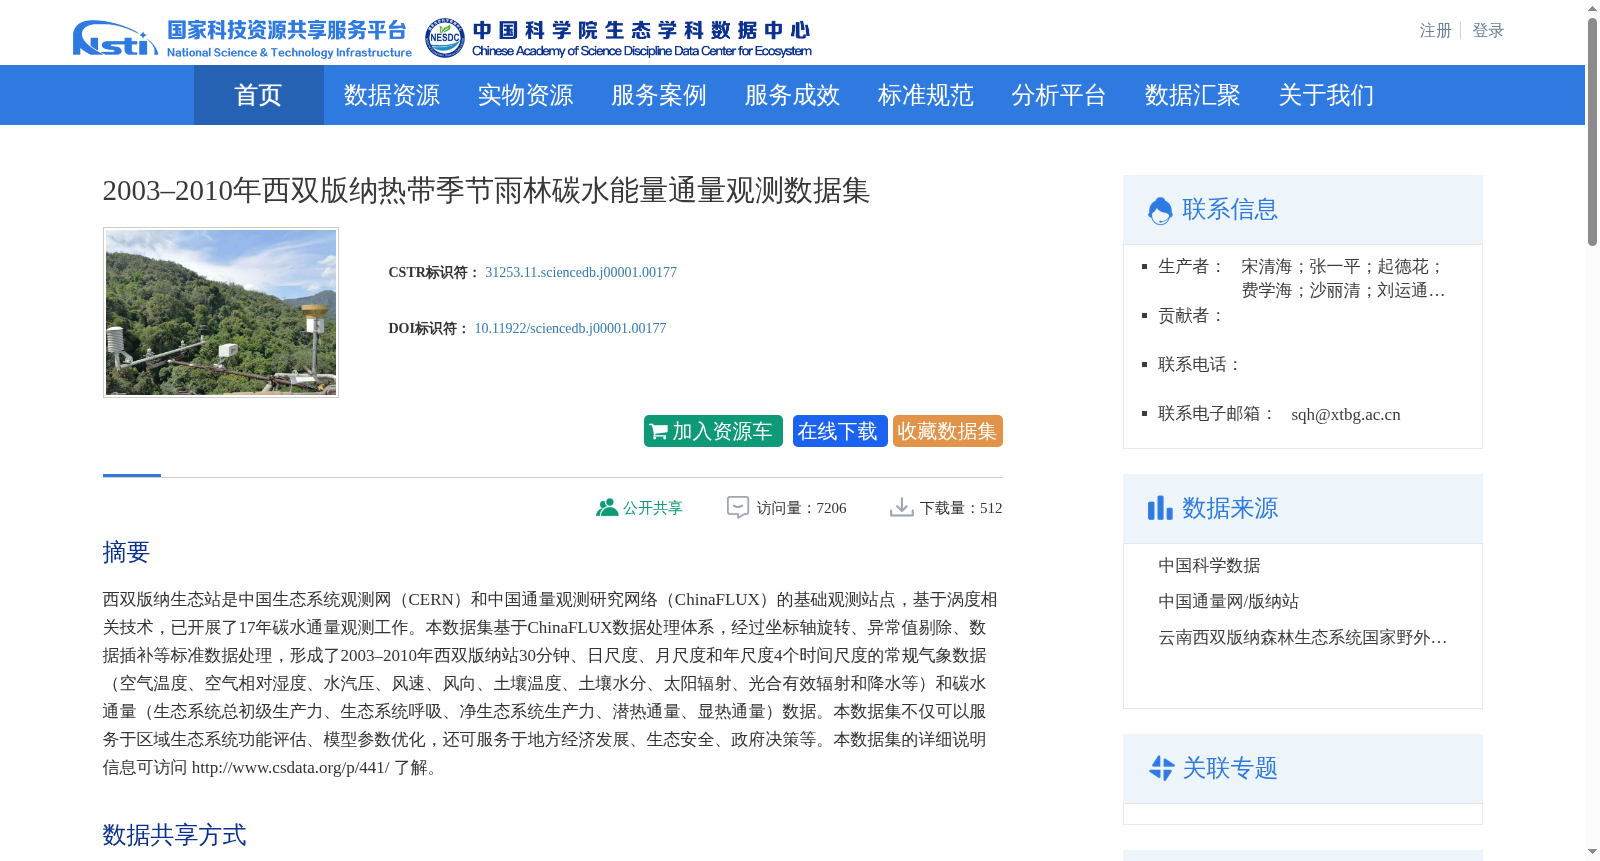The height and width of the screenshot is (861, 1600).
Task: Click the NESDC circular logo
Action: (x=445, y=38)
